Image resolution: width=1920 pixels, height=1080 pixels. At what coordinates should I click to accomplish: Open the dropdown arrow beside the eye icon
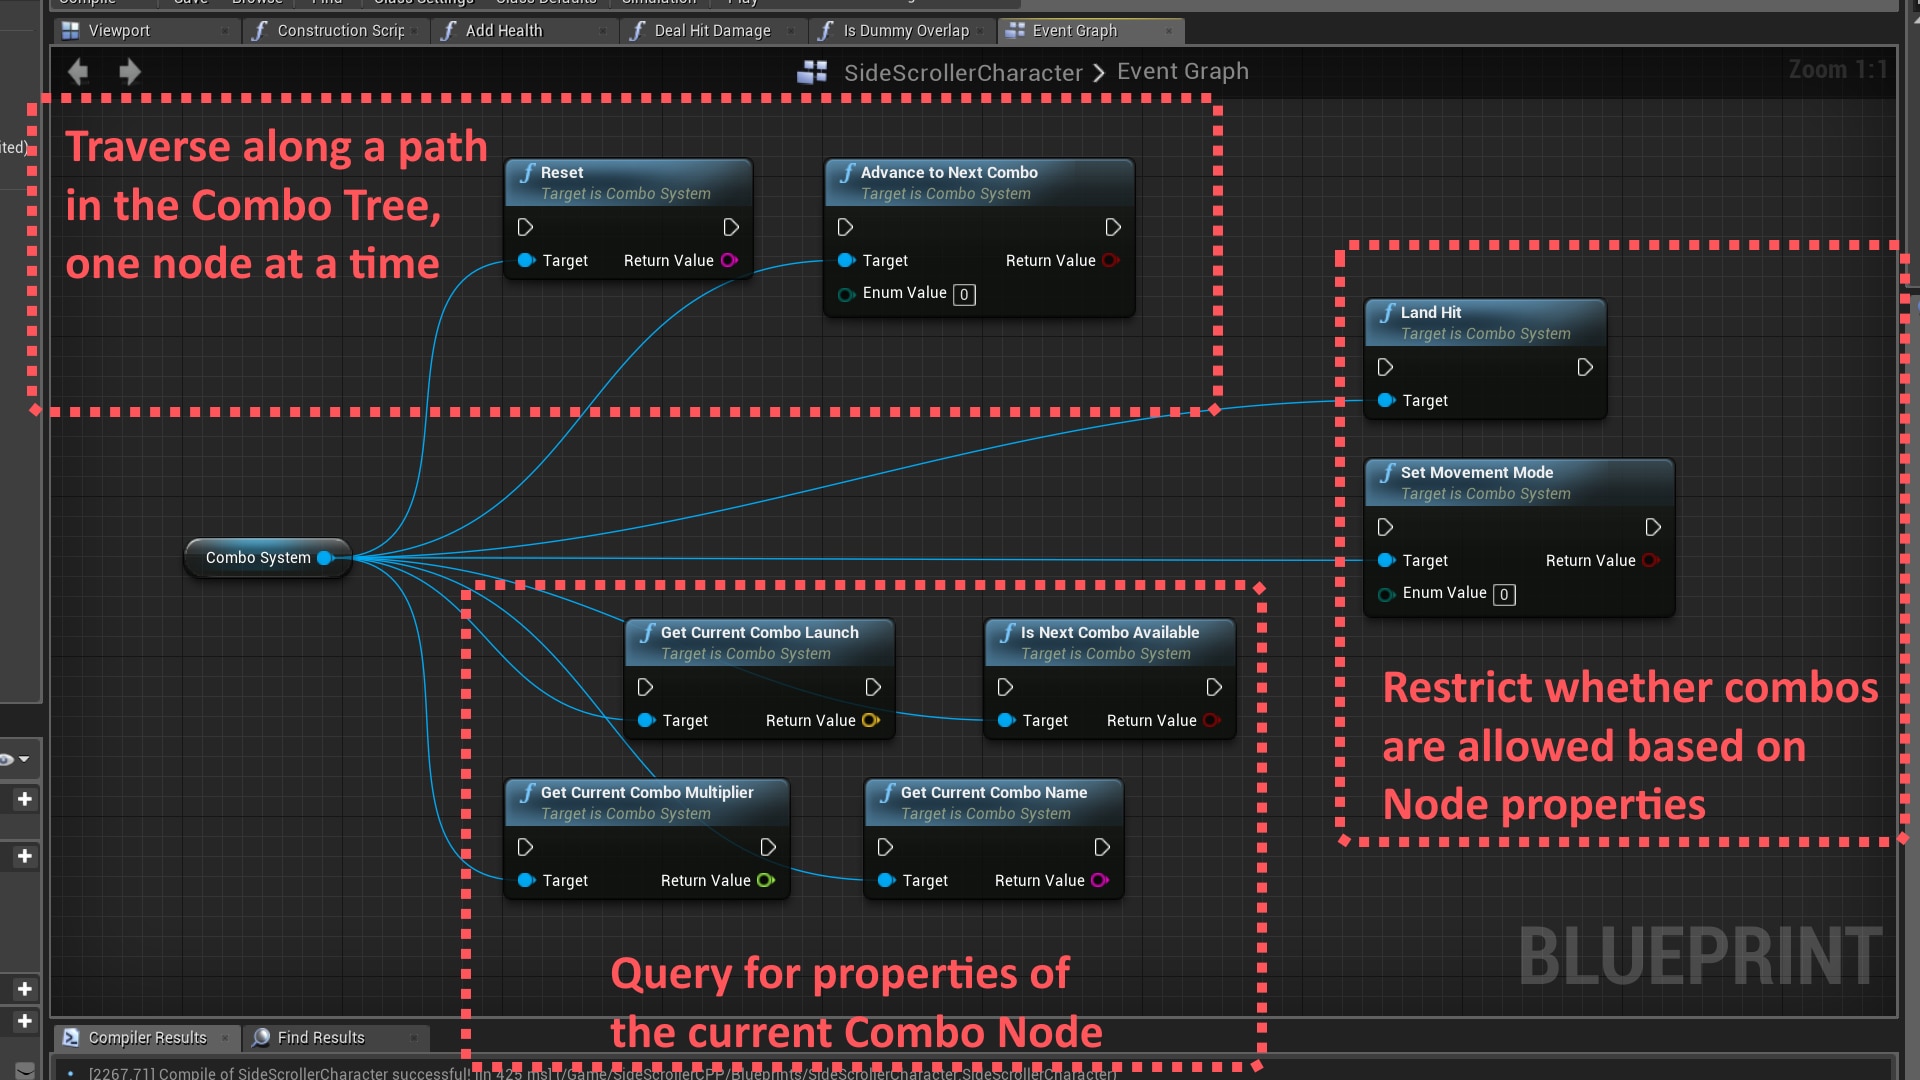coord(23,758)
